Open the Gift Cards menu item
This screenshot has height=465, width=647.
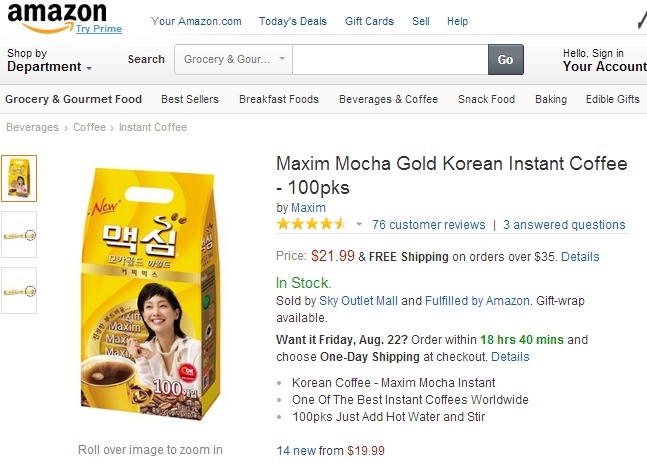[369, 21]
